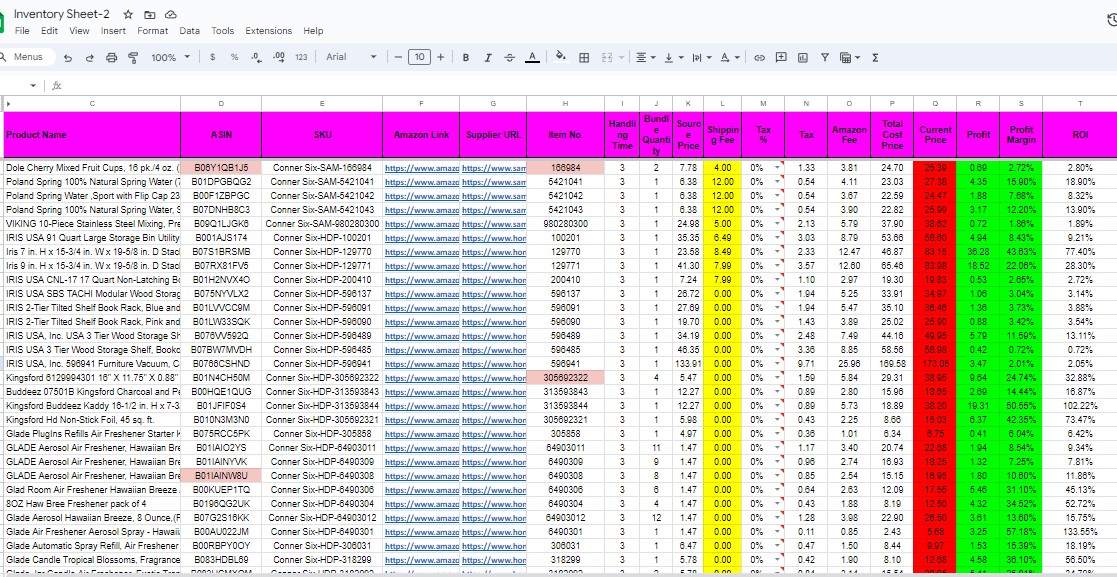Open the Format menu
The image size is (1117, 577).
152,31
